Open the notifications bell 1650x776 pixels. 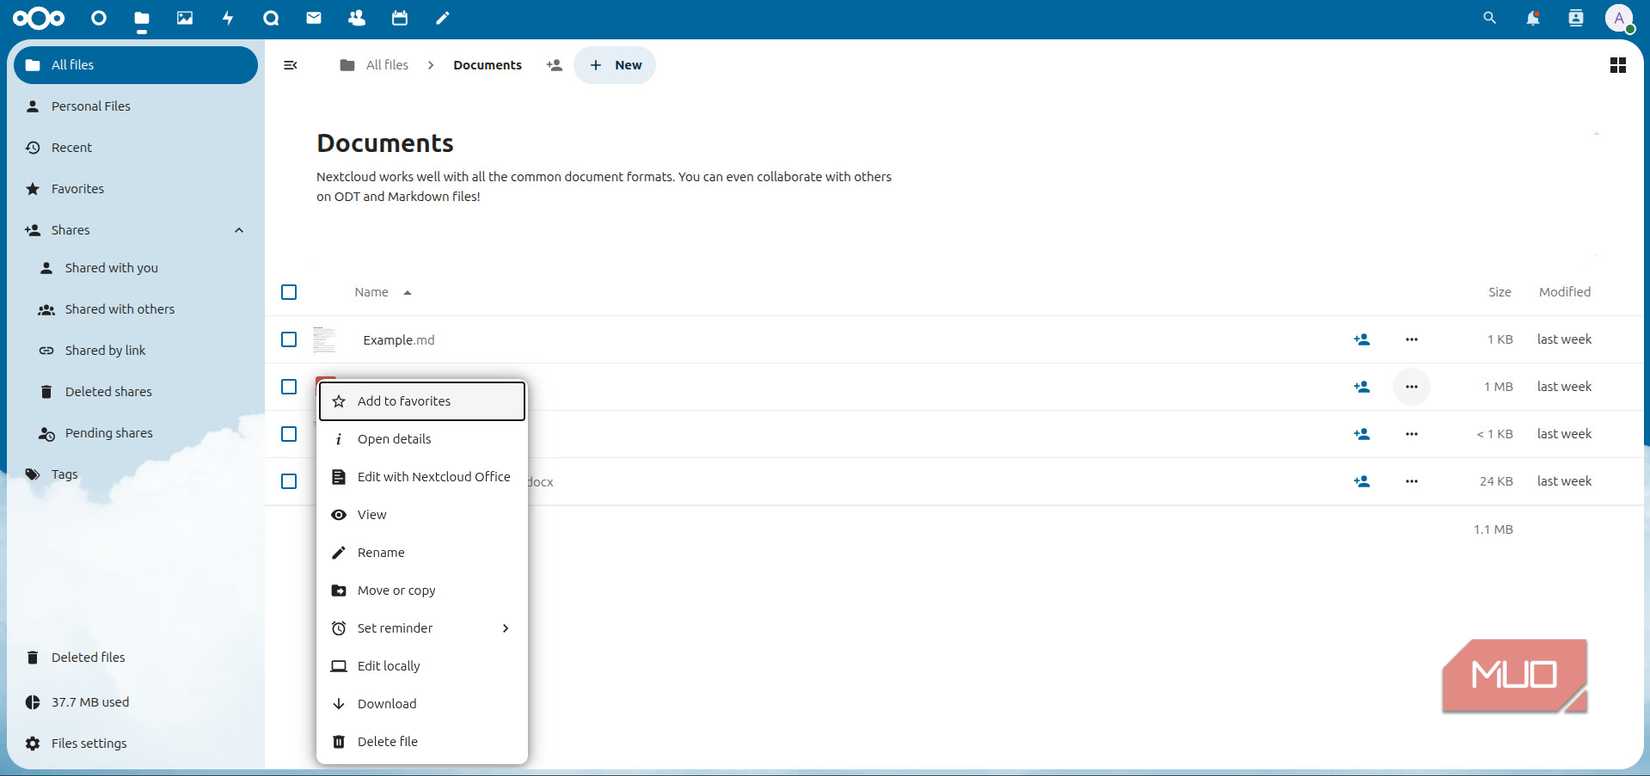click(1533, 18)
